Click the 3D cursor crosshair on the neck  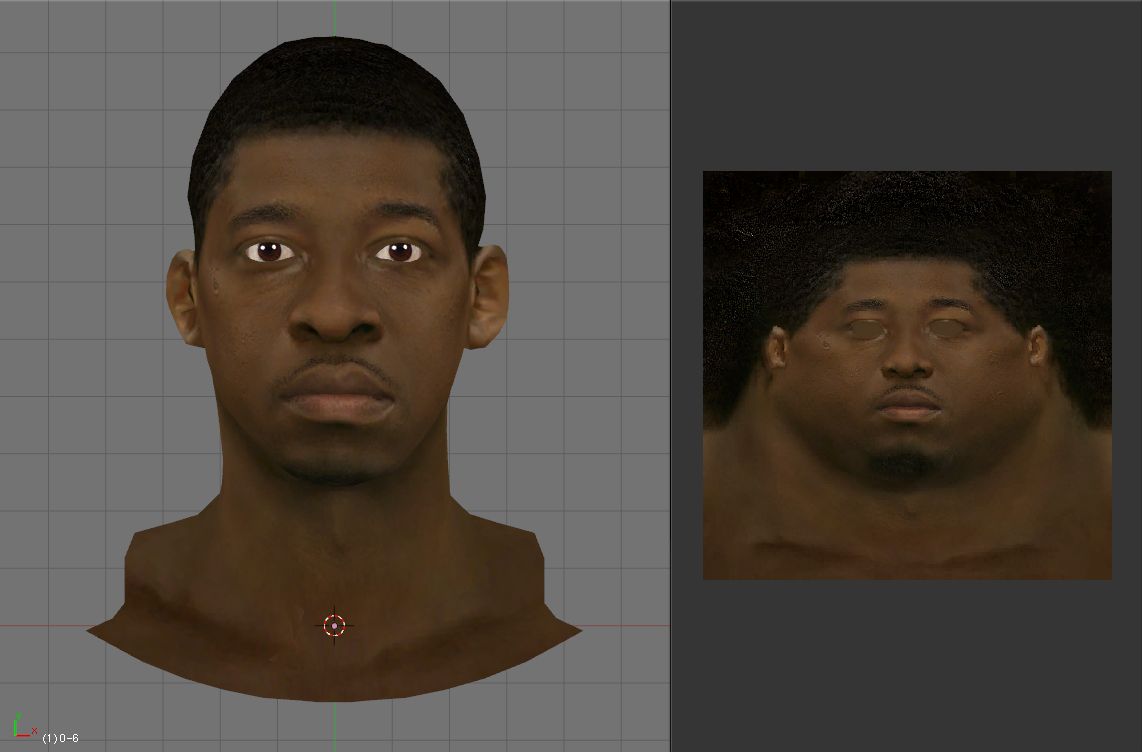coord(334,625)
